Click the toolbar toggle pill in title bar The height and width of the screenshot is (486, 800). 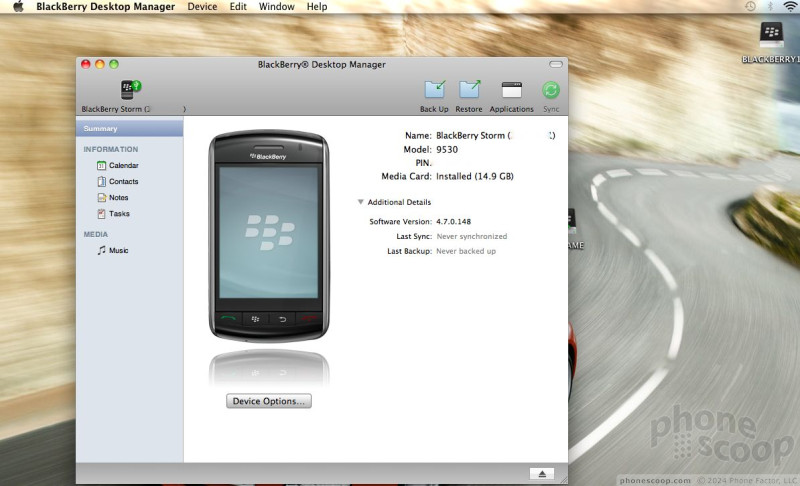click(x=556, y=64)
